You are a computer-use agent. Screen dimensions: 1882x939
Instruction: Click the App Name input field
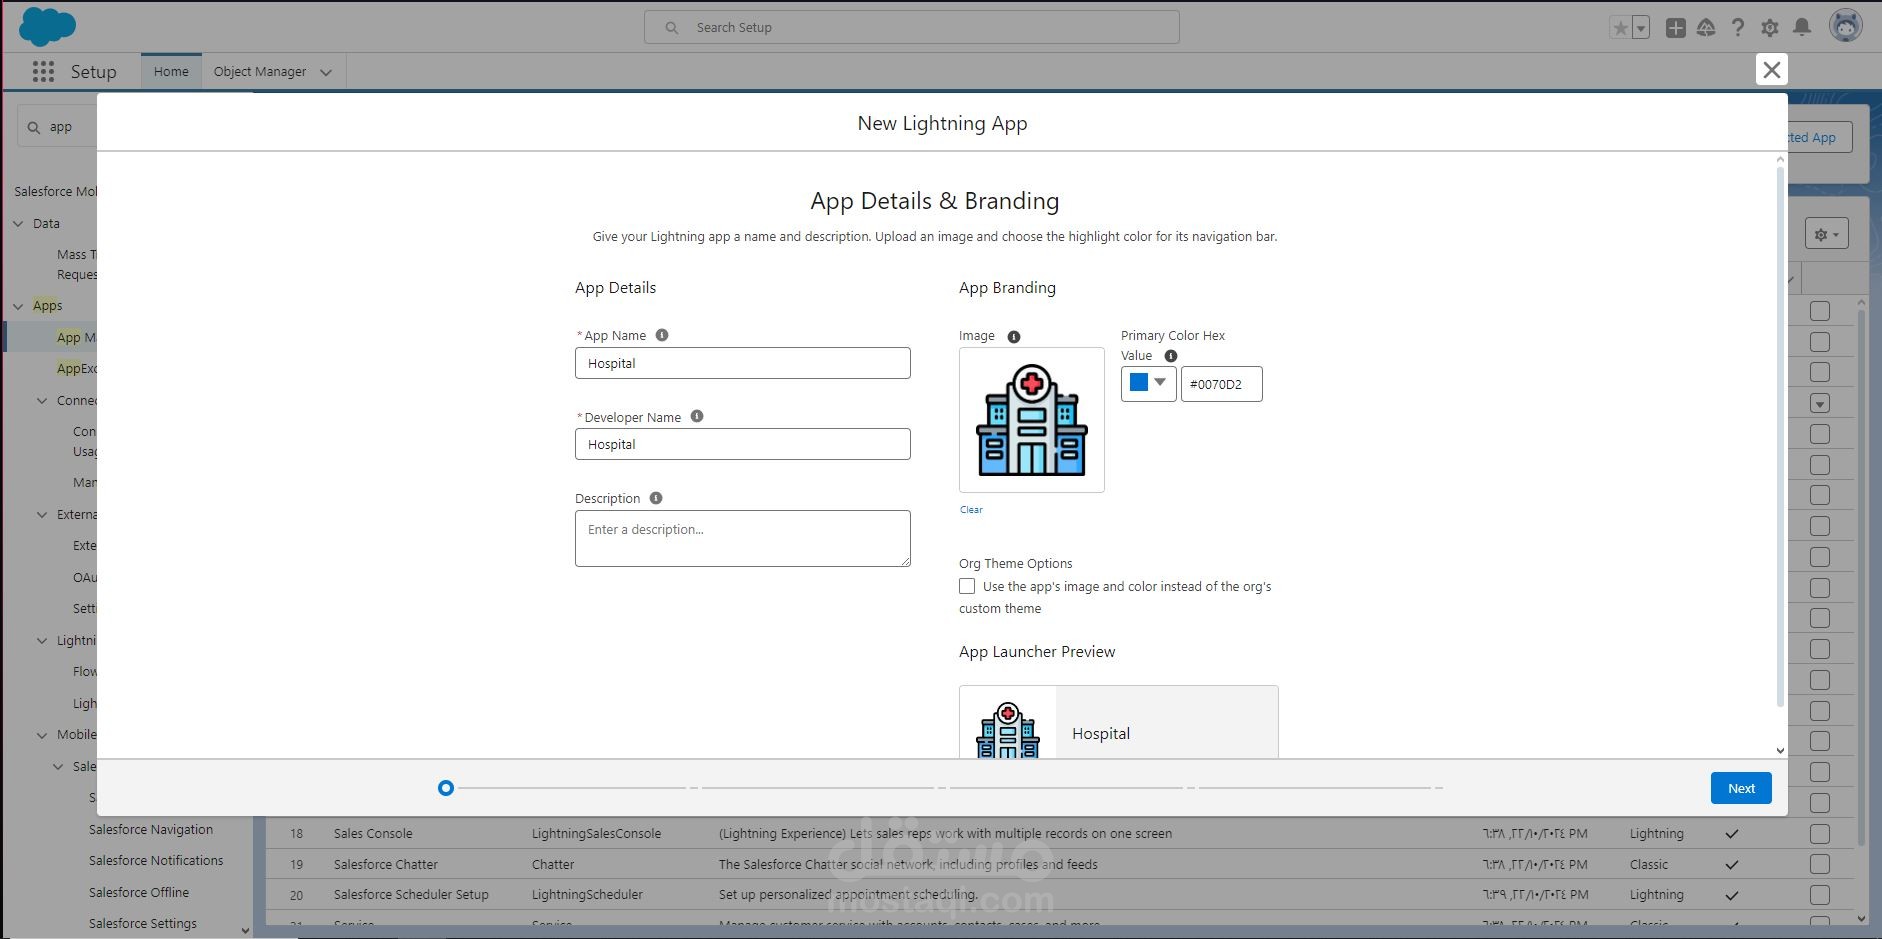click(x=743, y=363)
